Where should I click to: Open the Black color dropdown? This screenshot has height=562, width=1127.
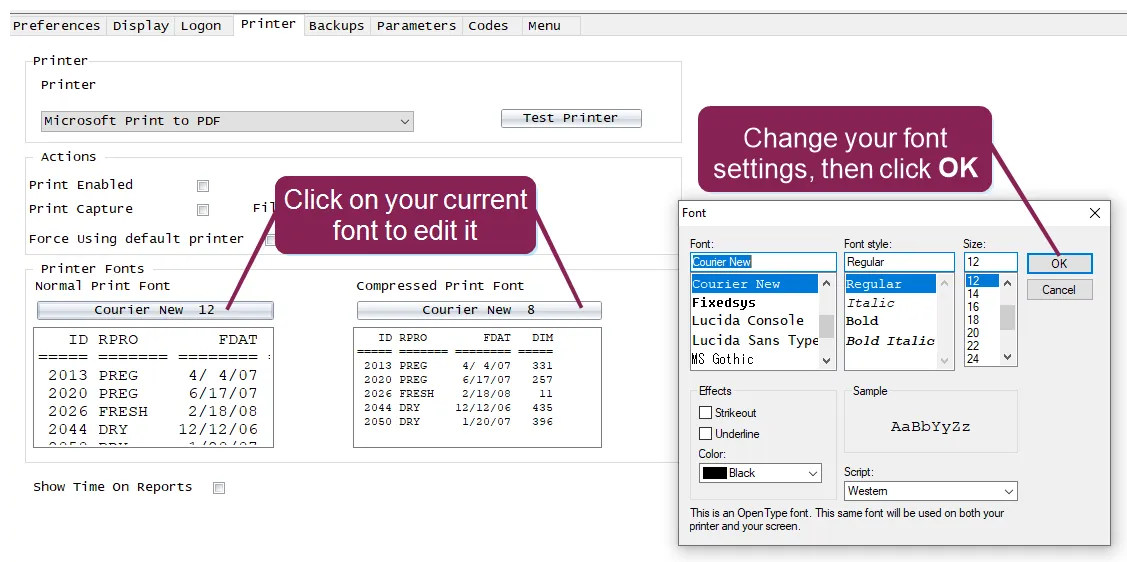[760, 473]
